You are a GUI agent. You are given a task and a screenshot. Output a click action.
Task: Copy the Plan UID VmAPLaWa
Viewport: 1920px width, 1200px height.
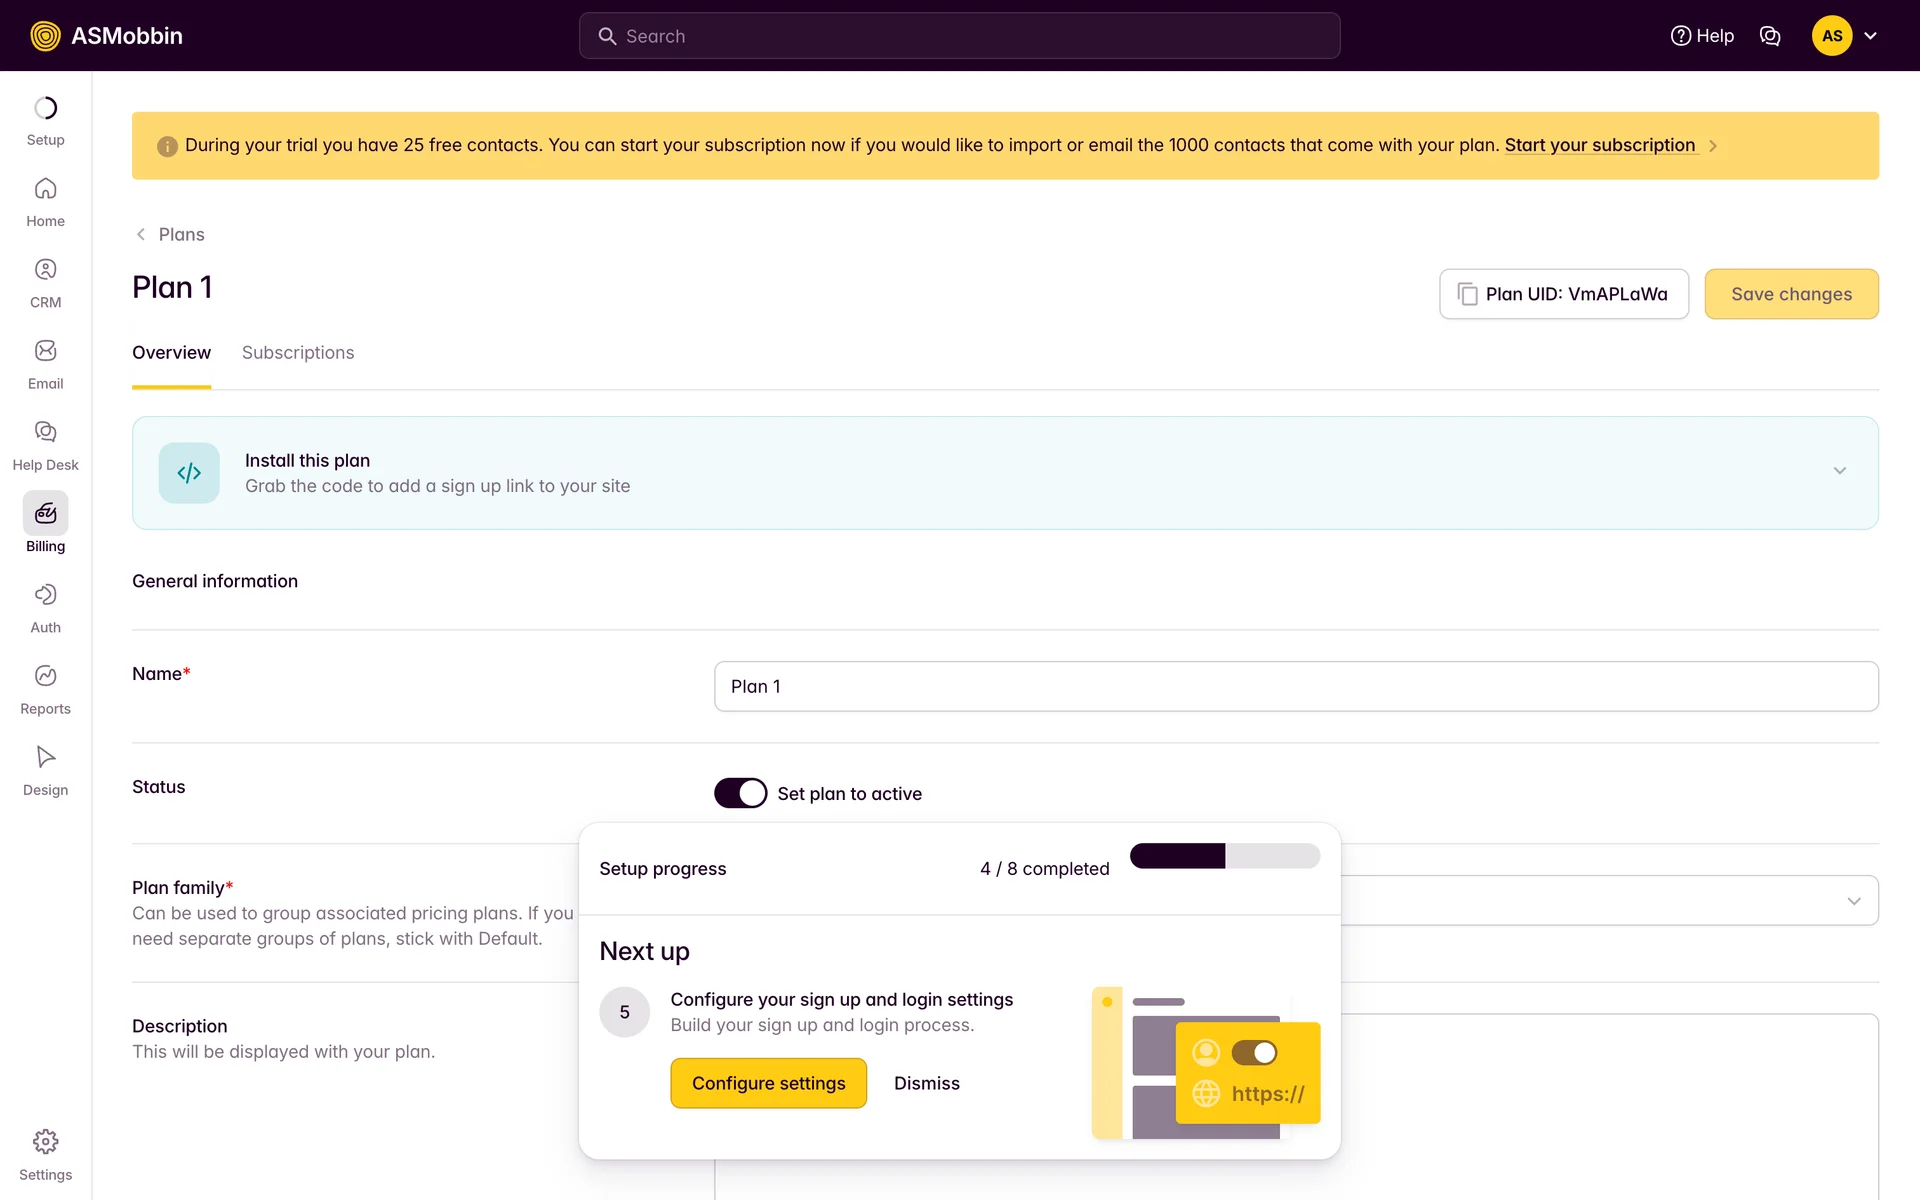[1563, 294]
